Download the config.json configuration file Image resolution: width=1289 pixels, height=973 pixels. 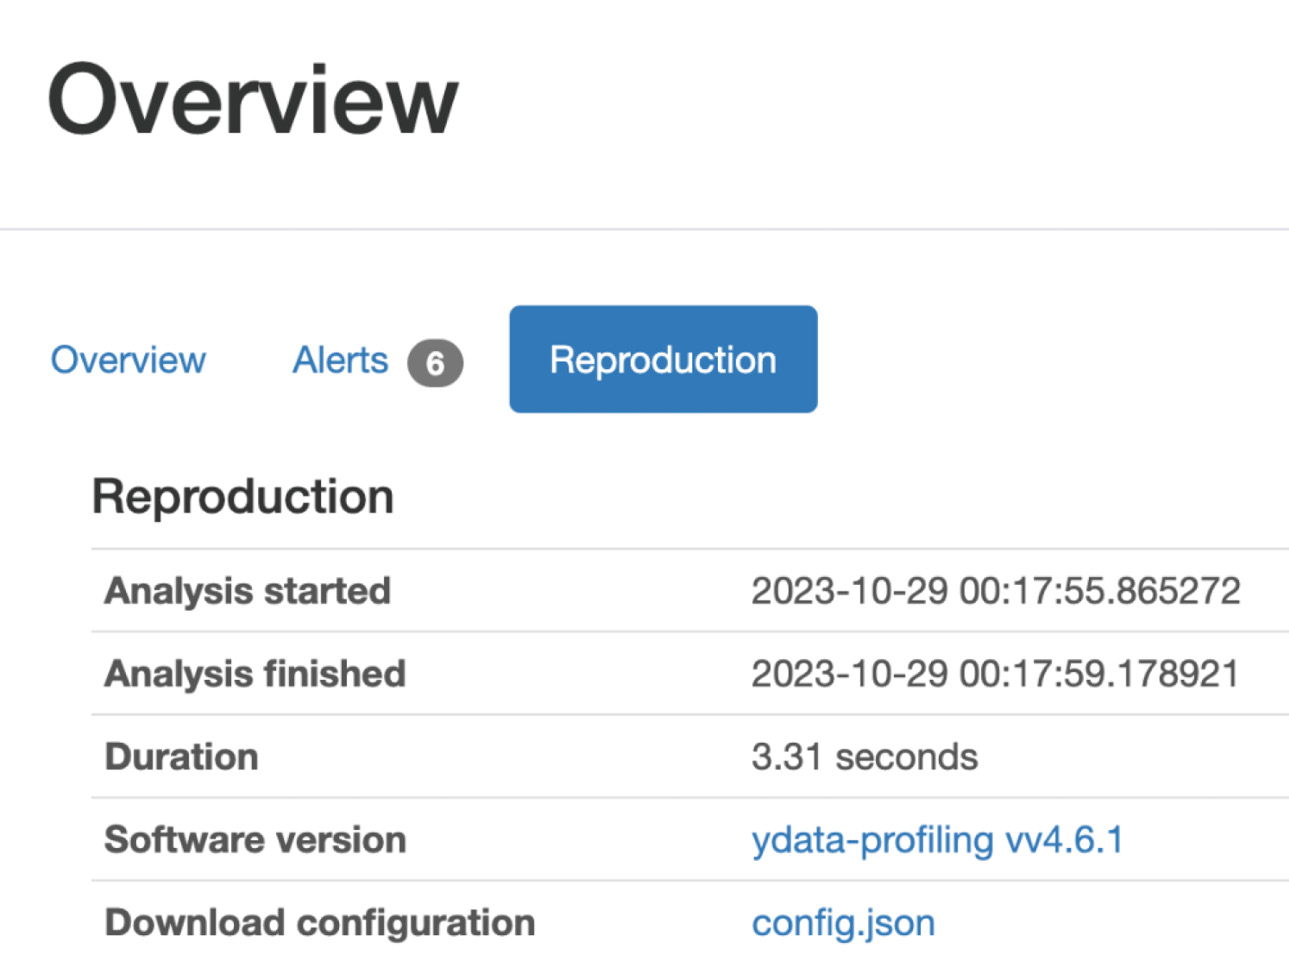click(x=843, y=923)
